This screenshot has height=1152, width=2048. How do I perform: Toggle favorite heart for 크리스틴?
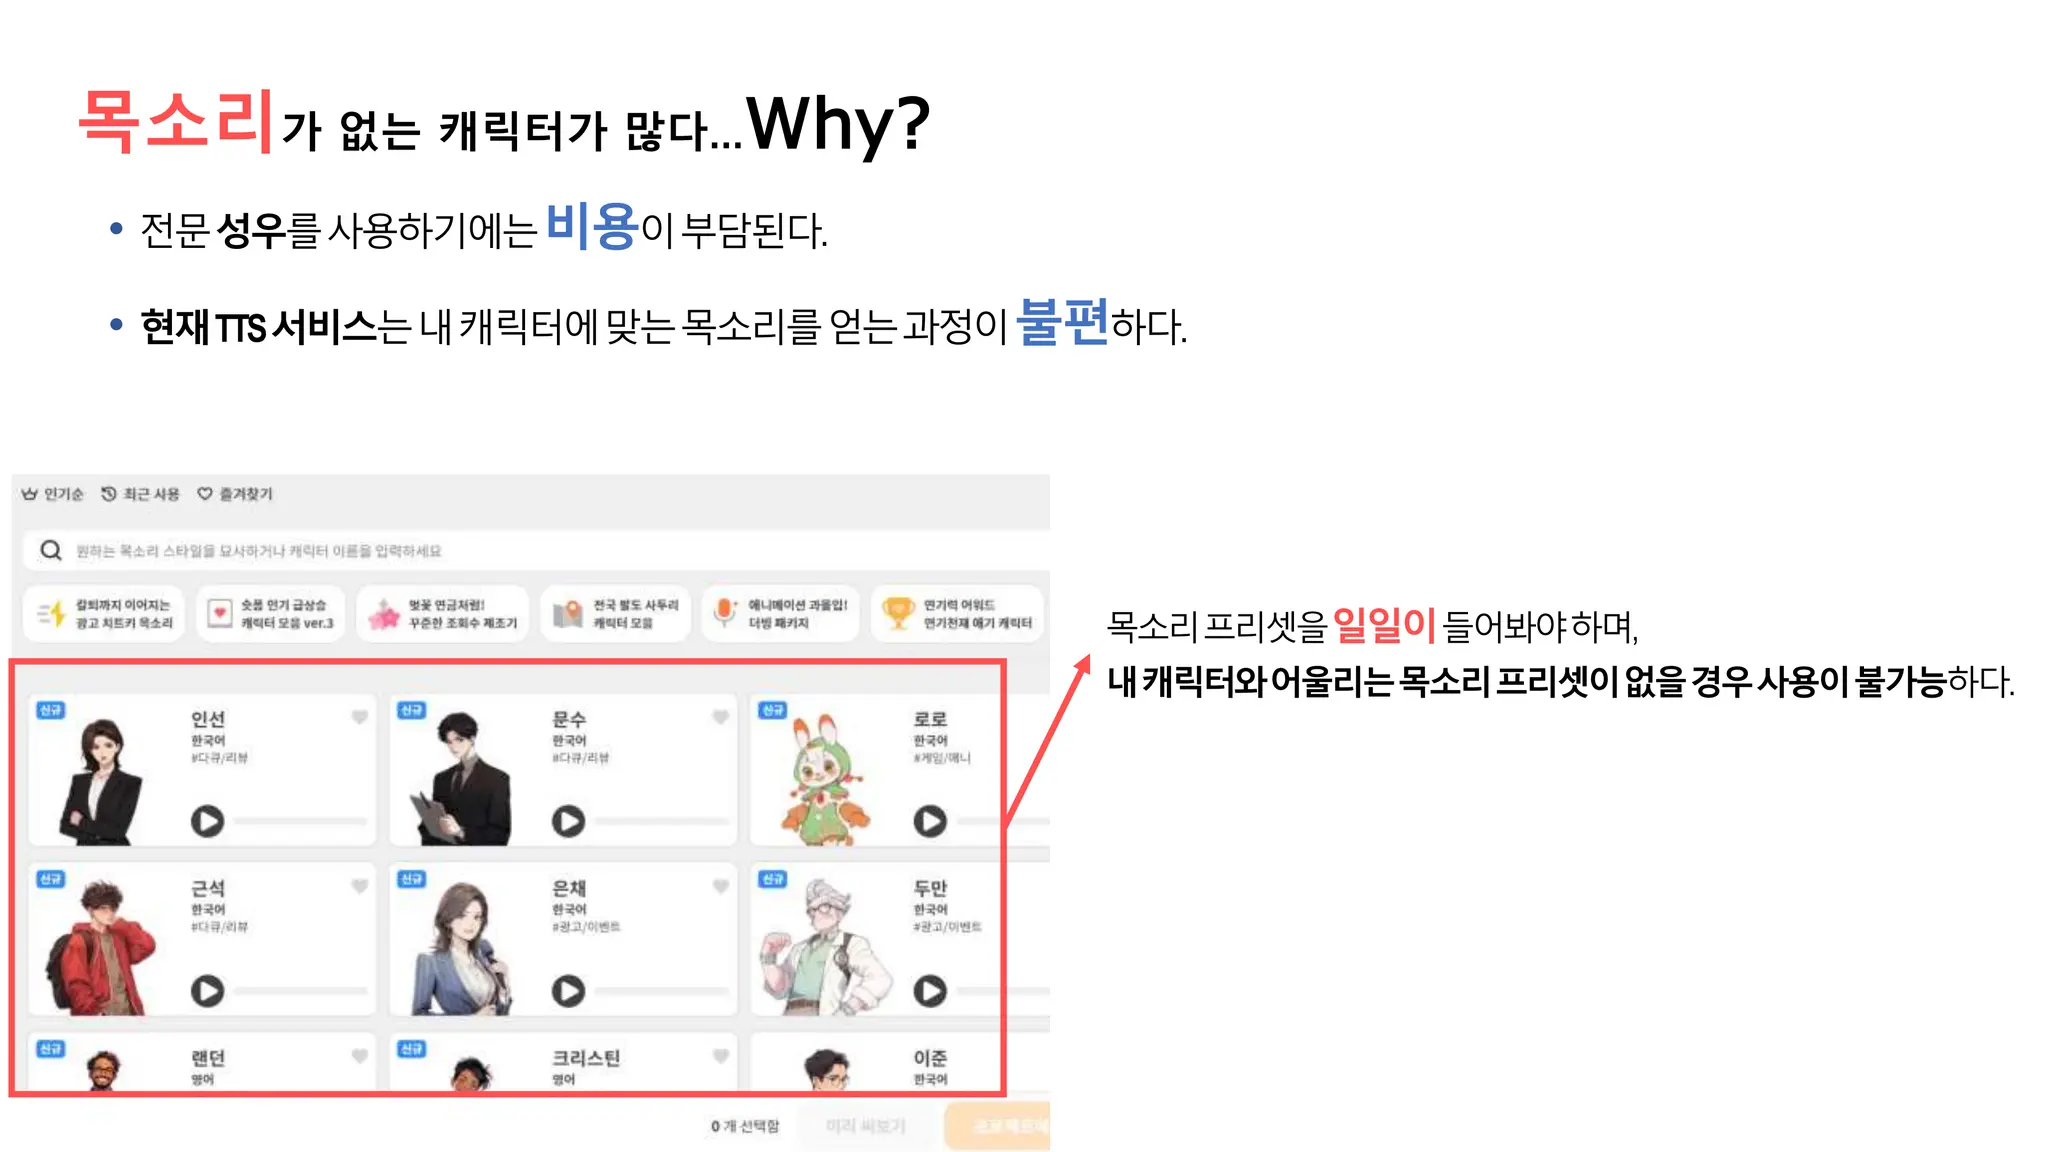click(720, 1056)
